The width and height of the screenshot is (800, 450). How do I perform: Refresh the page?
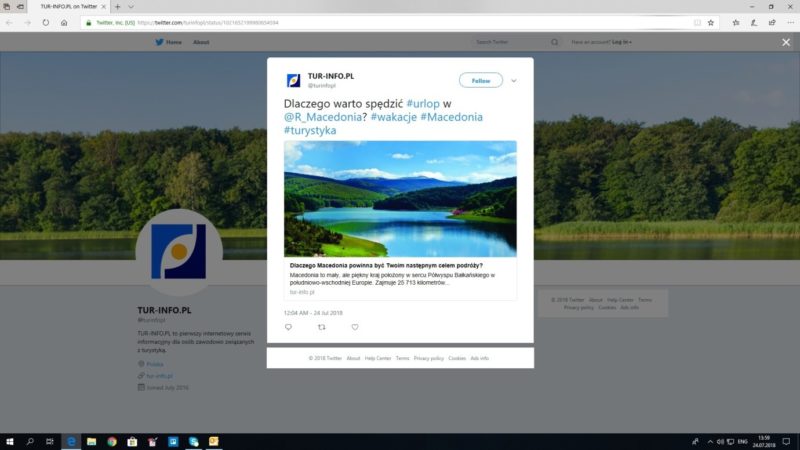45,22
